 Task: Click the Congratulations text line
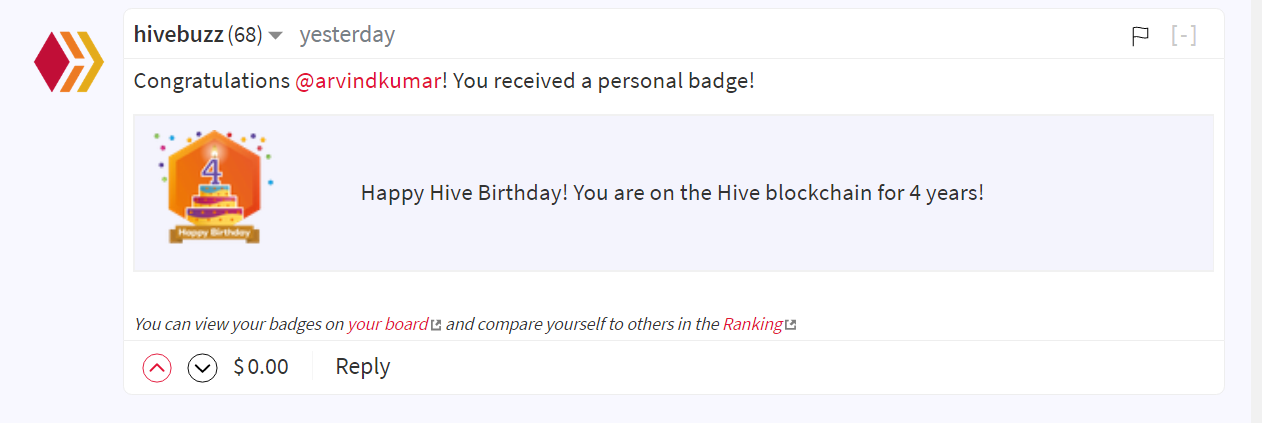click(x=444, y=81)
